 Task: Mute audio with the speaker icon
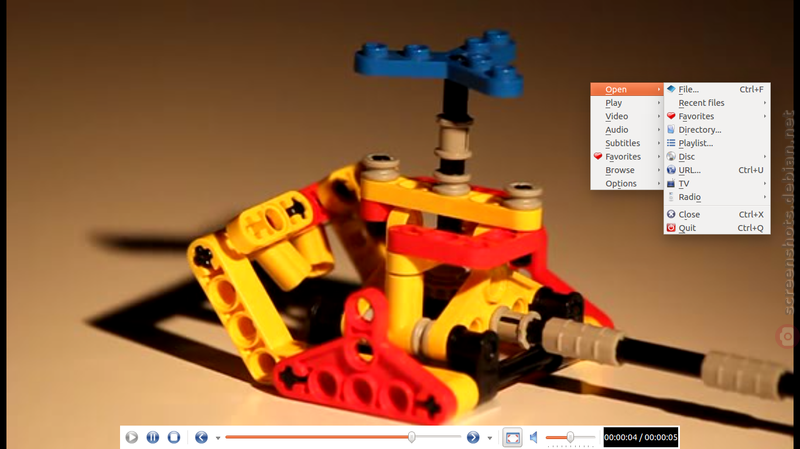coord(533,437)
